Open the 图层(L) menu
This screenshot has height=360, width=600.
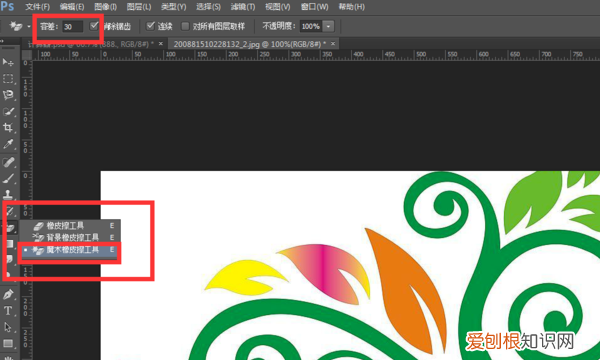pos(139,7)
